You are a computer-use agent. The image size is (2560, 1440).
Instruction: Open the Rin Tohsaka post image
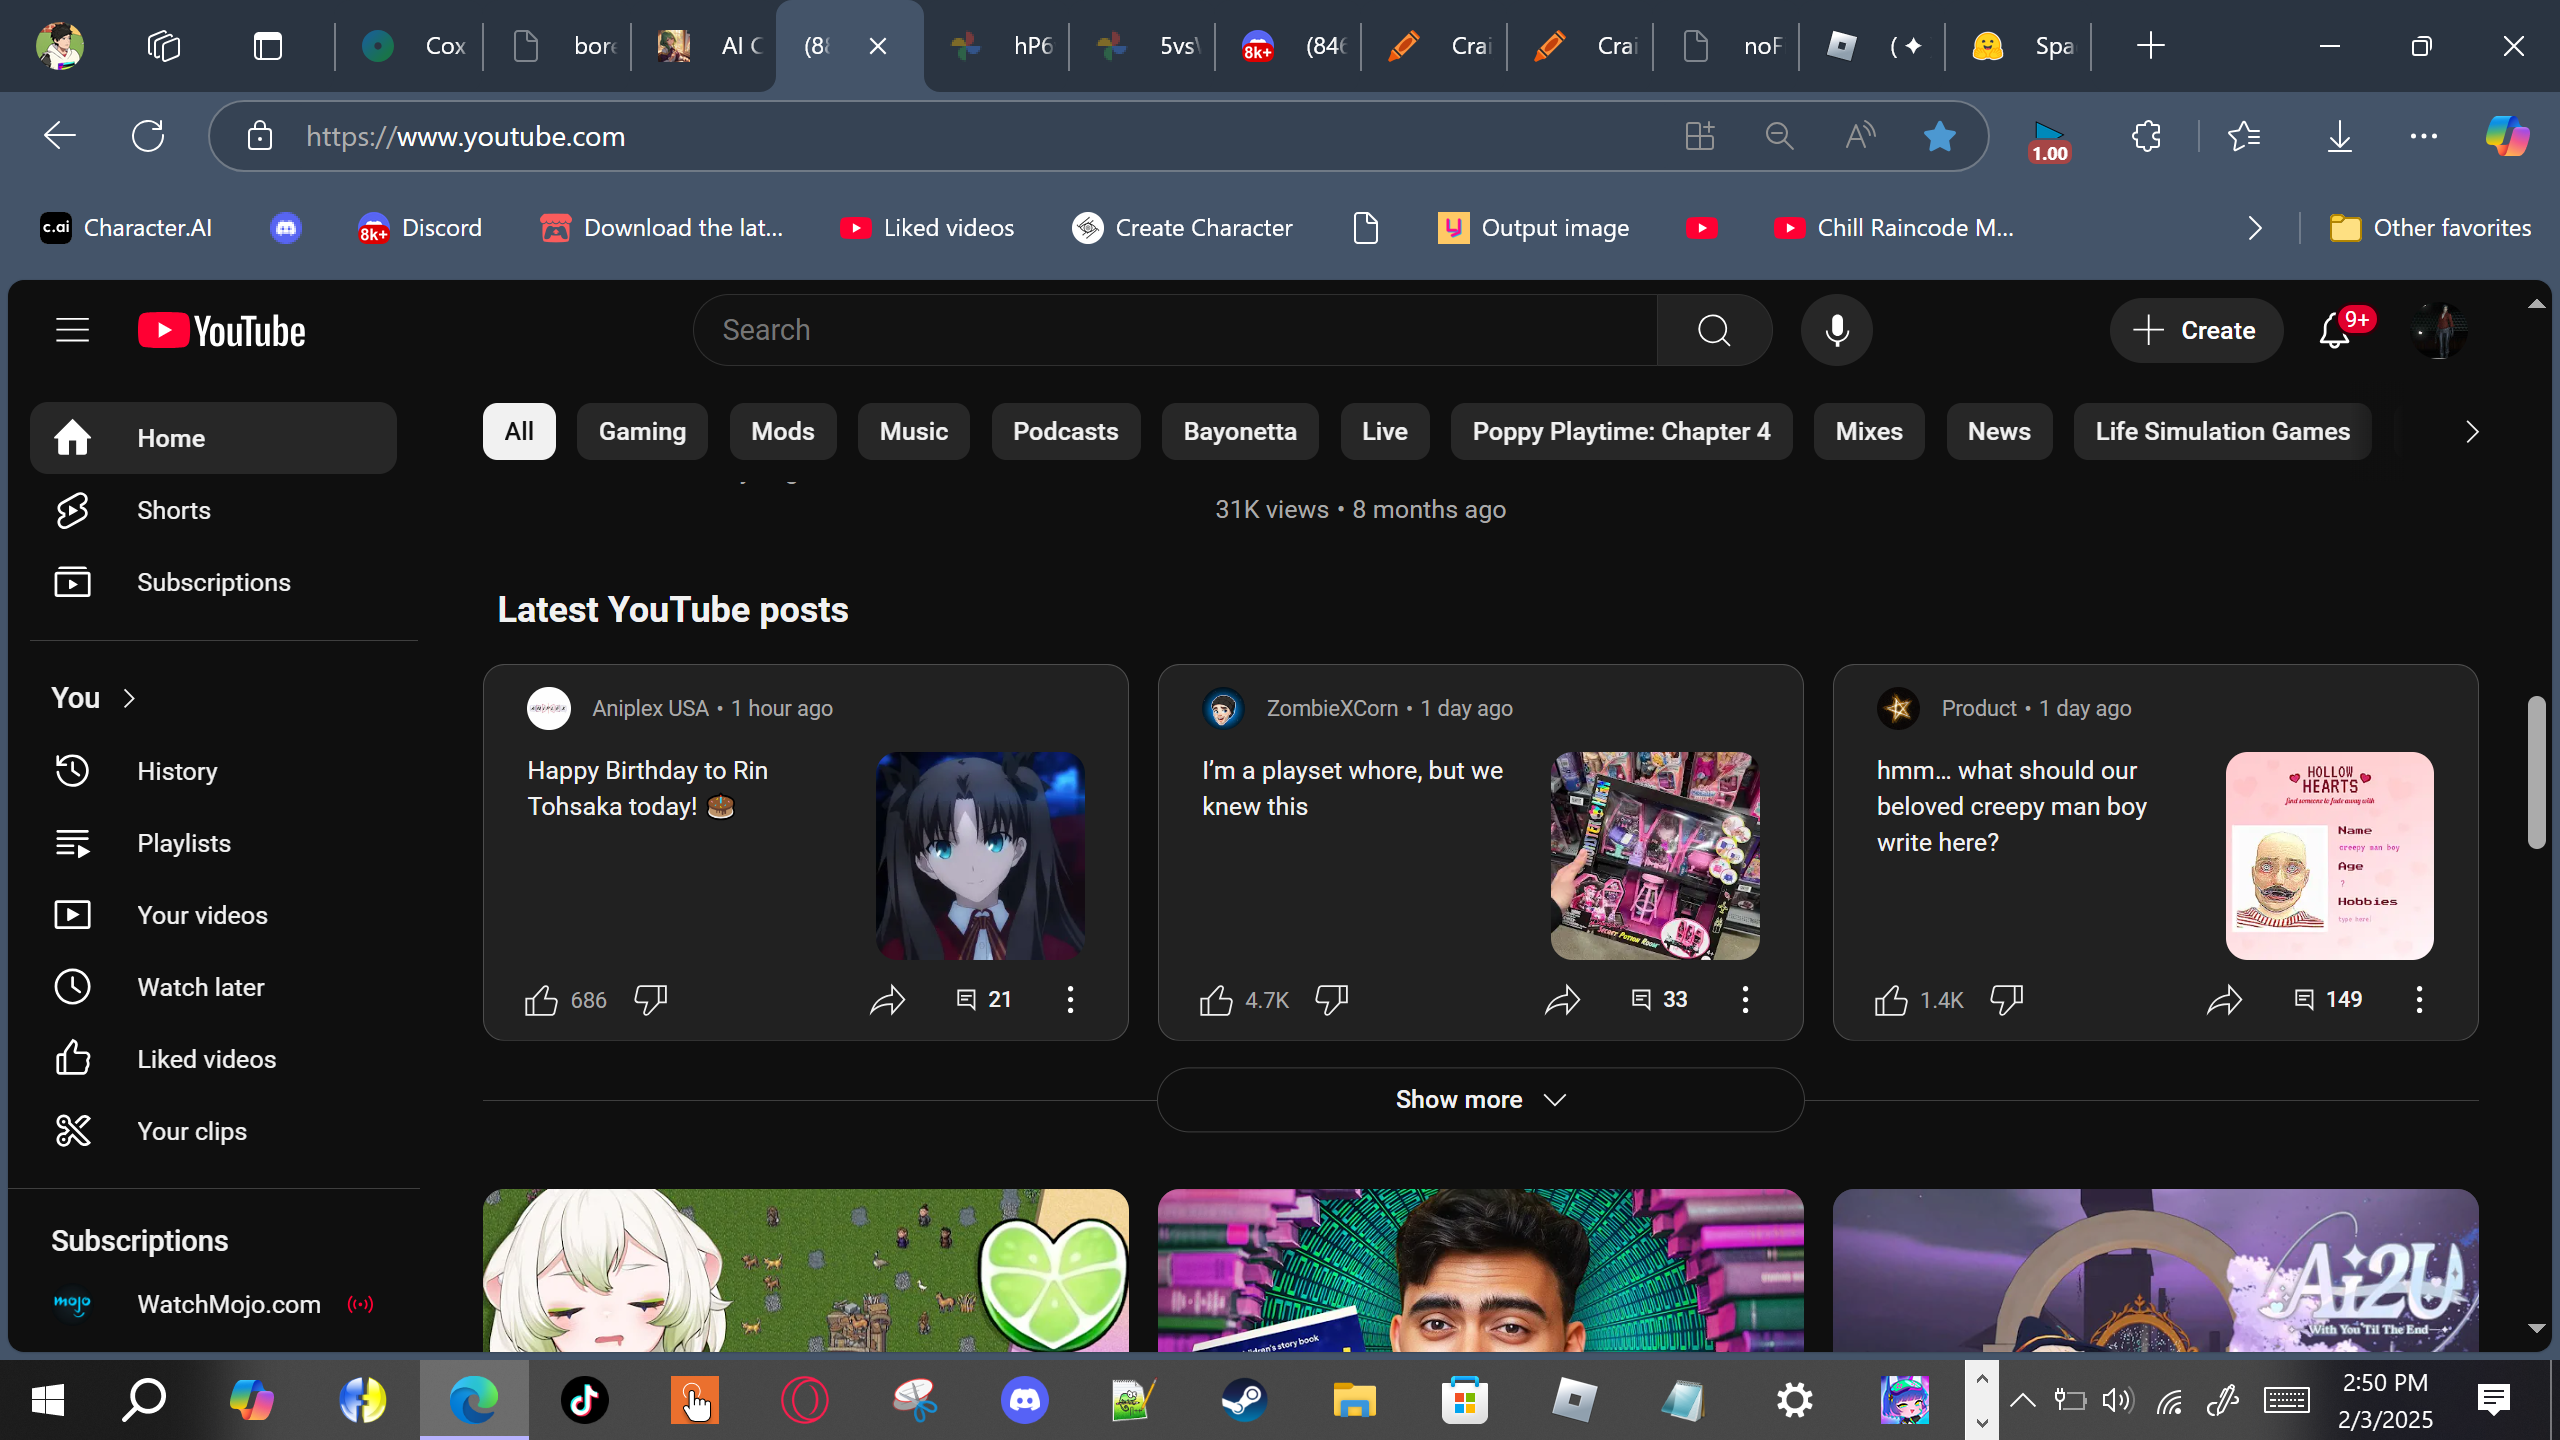(x=980, y=856)
